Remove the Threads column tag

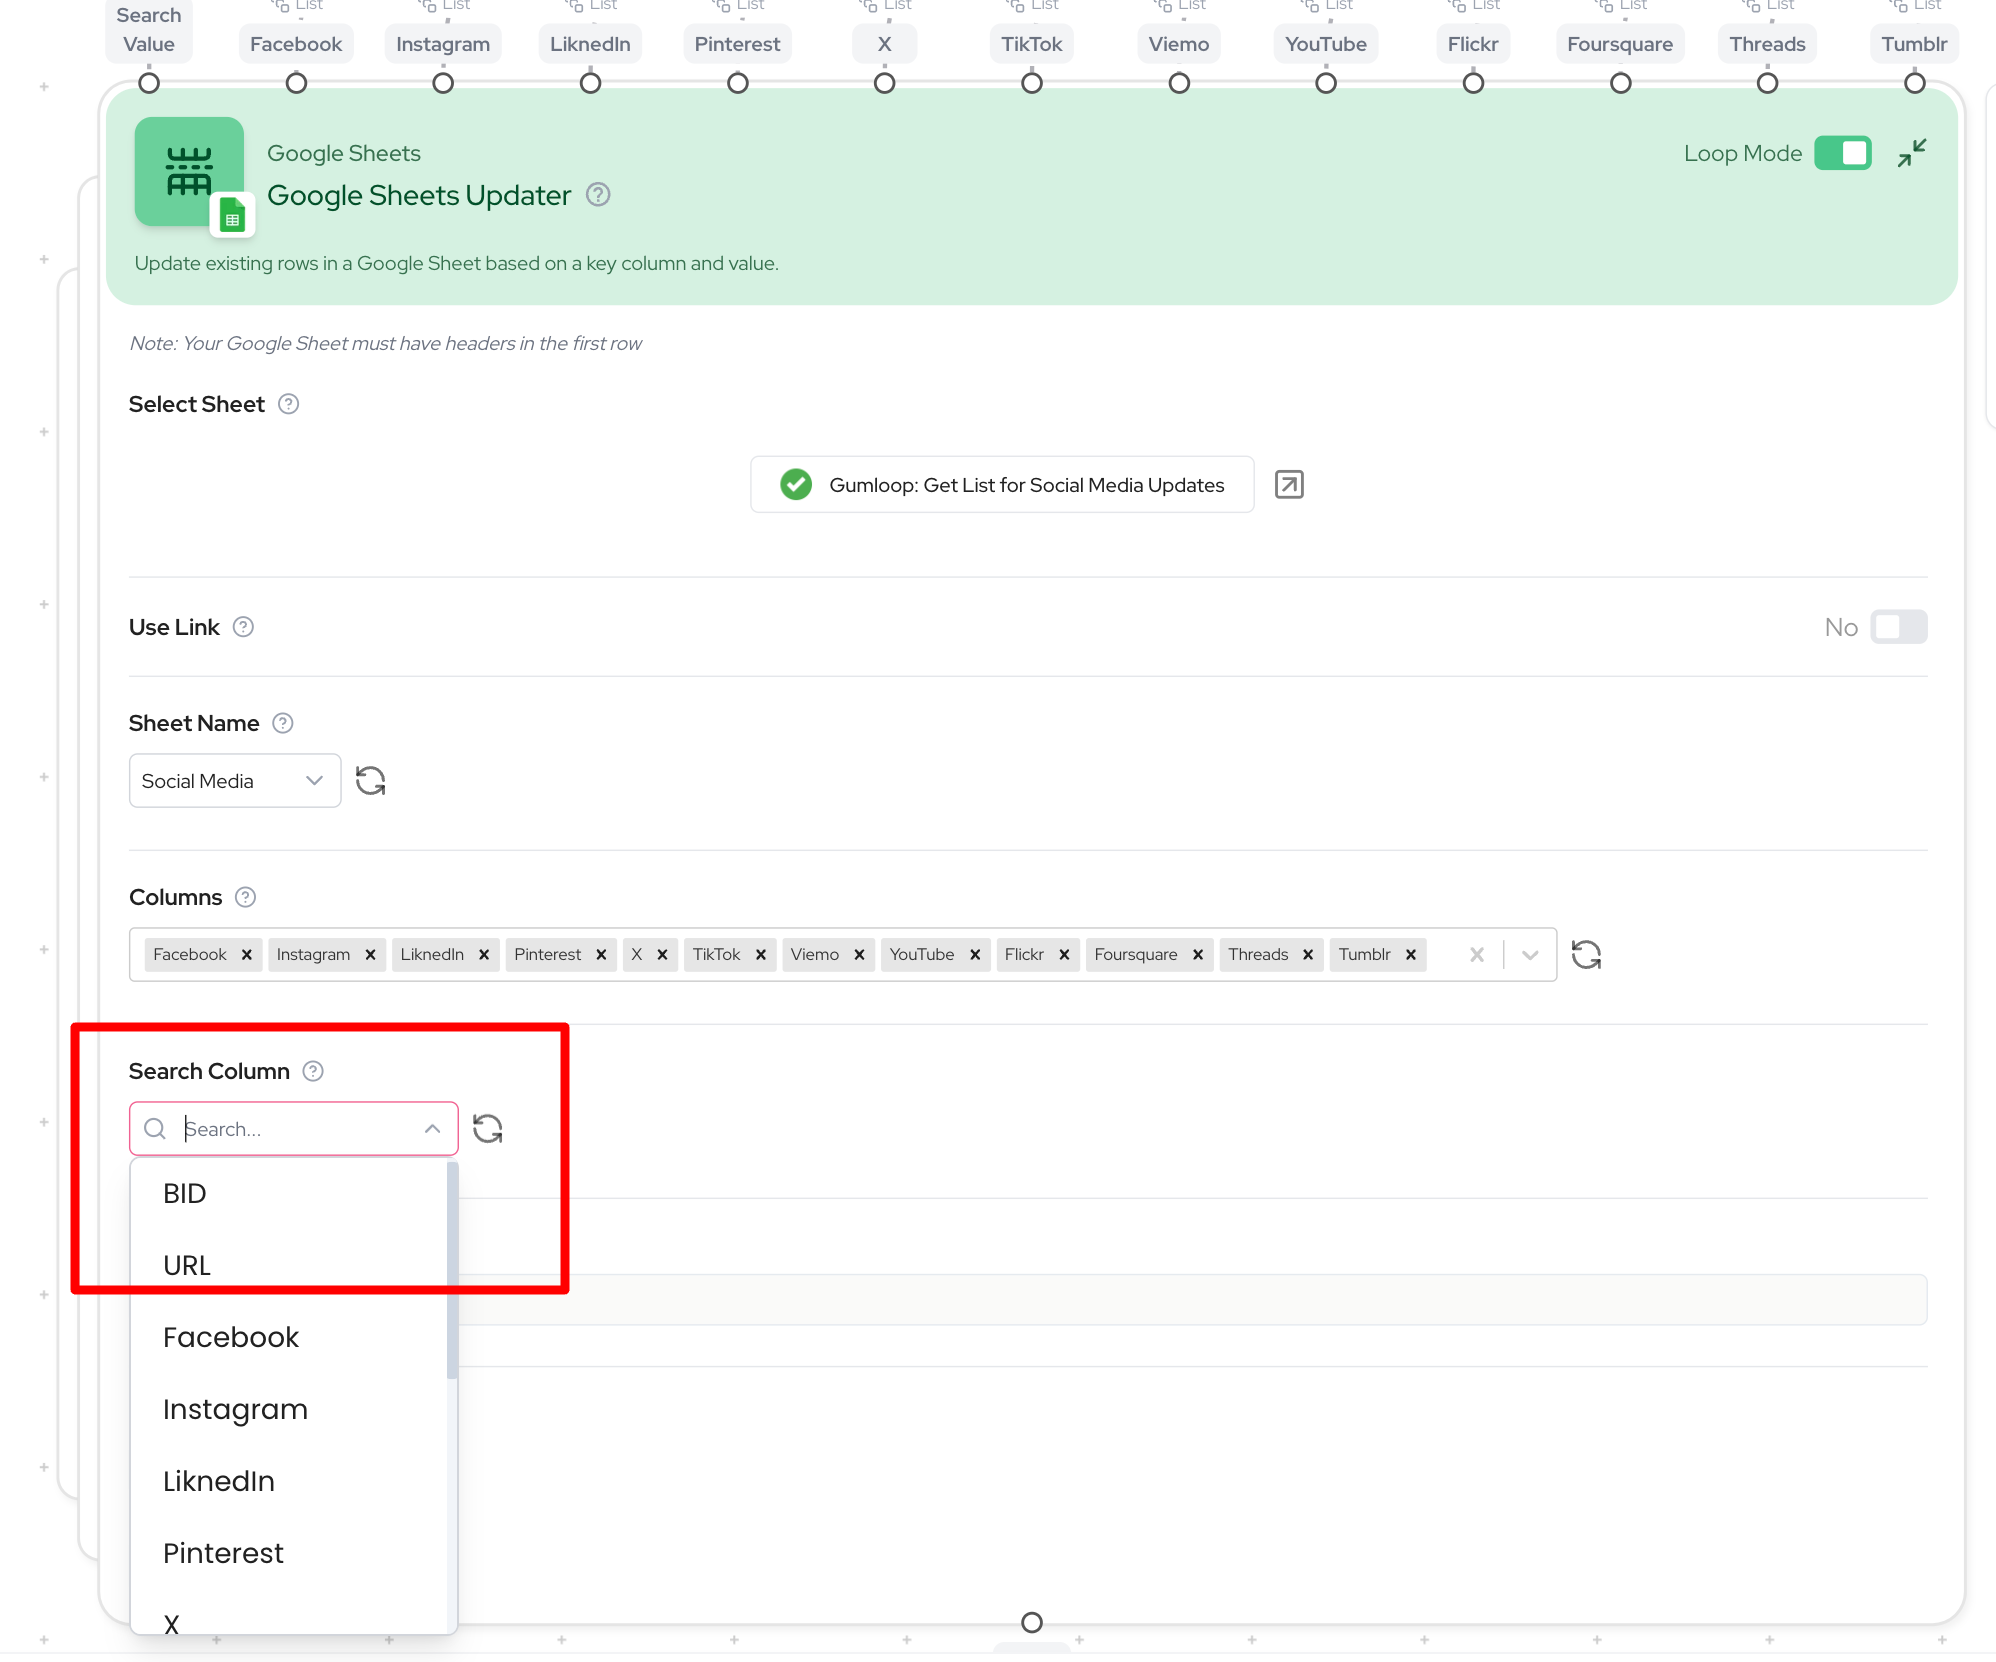point(1309,955)
